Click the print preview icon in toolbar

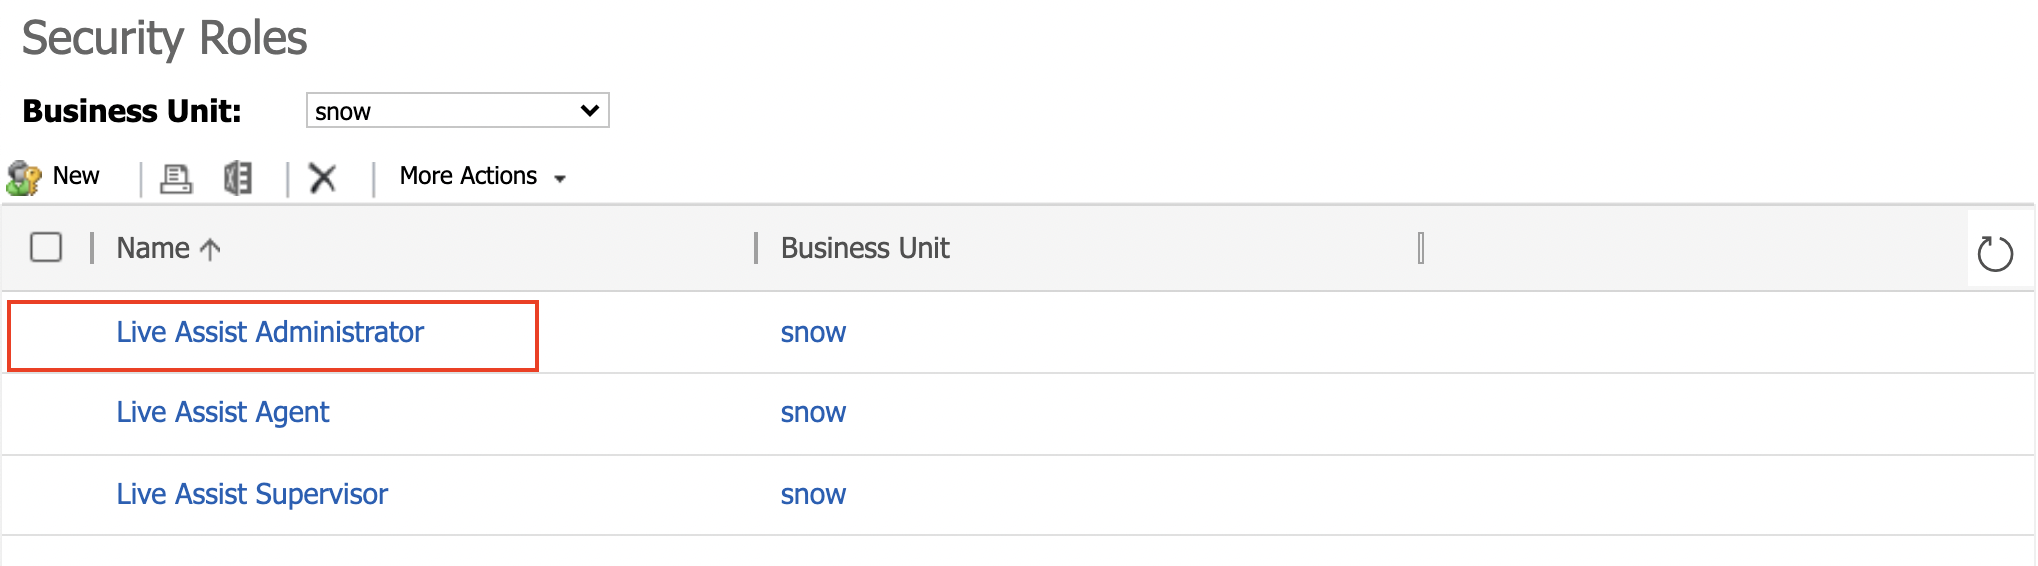click(176, 178)
